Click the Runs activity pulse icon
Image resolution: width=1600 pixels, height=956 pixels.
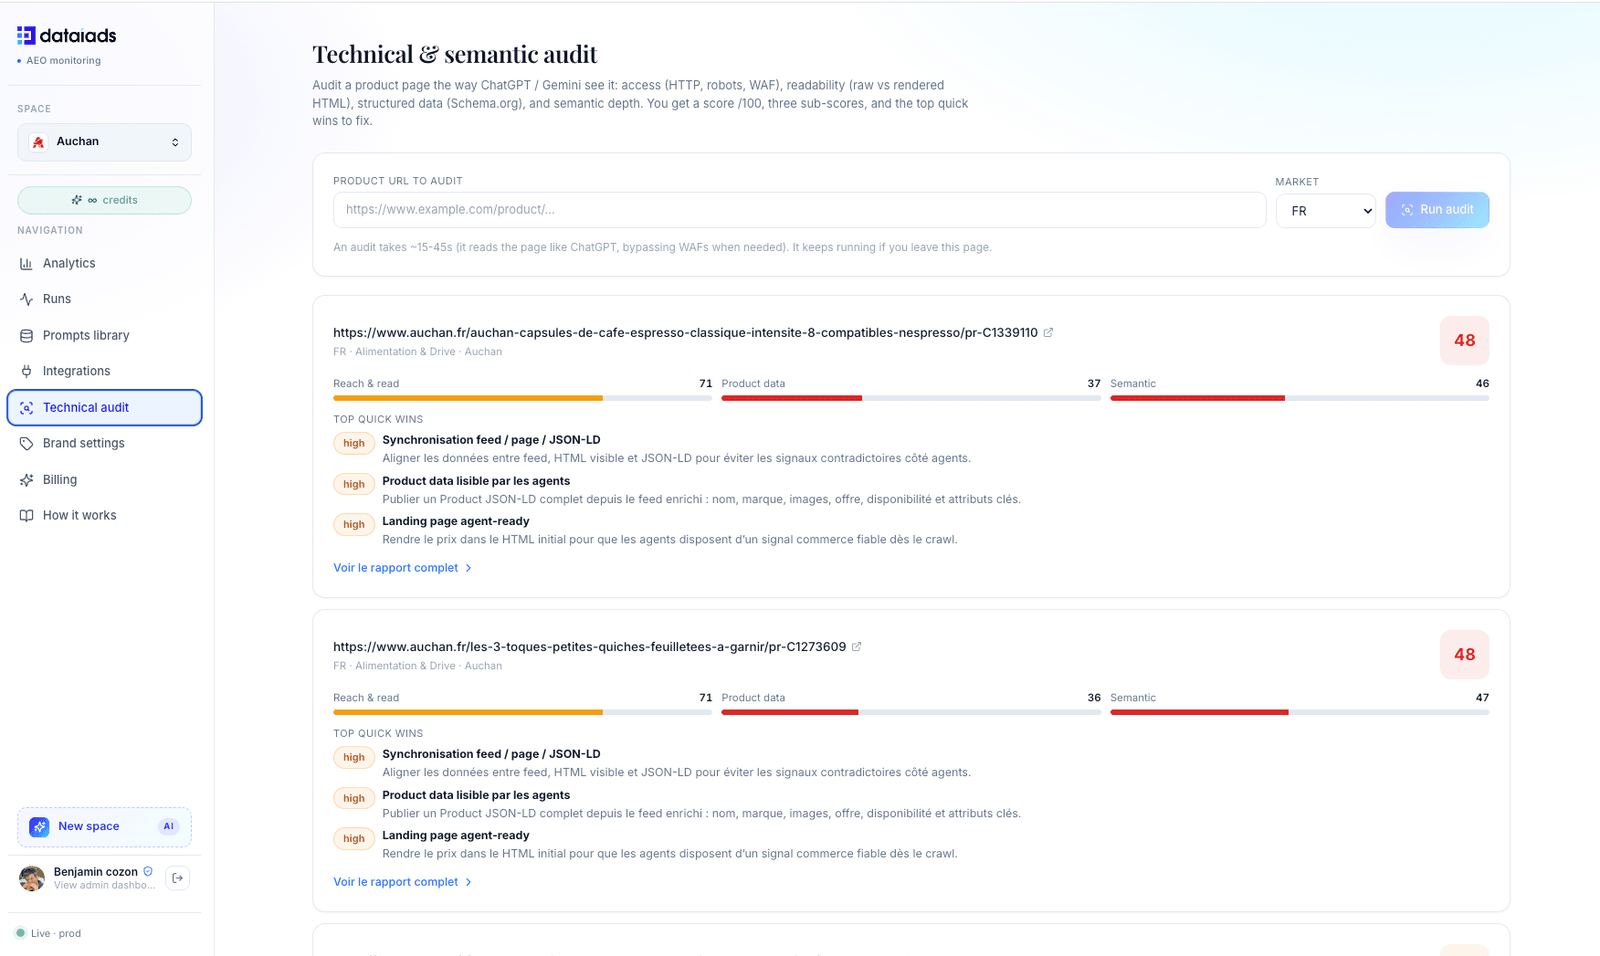26,299
